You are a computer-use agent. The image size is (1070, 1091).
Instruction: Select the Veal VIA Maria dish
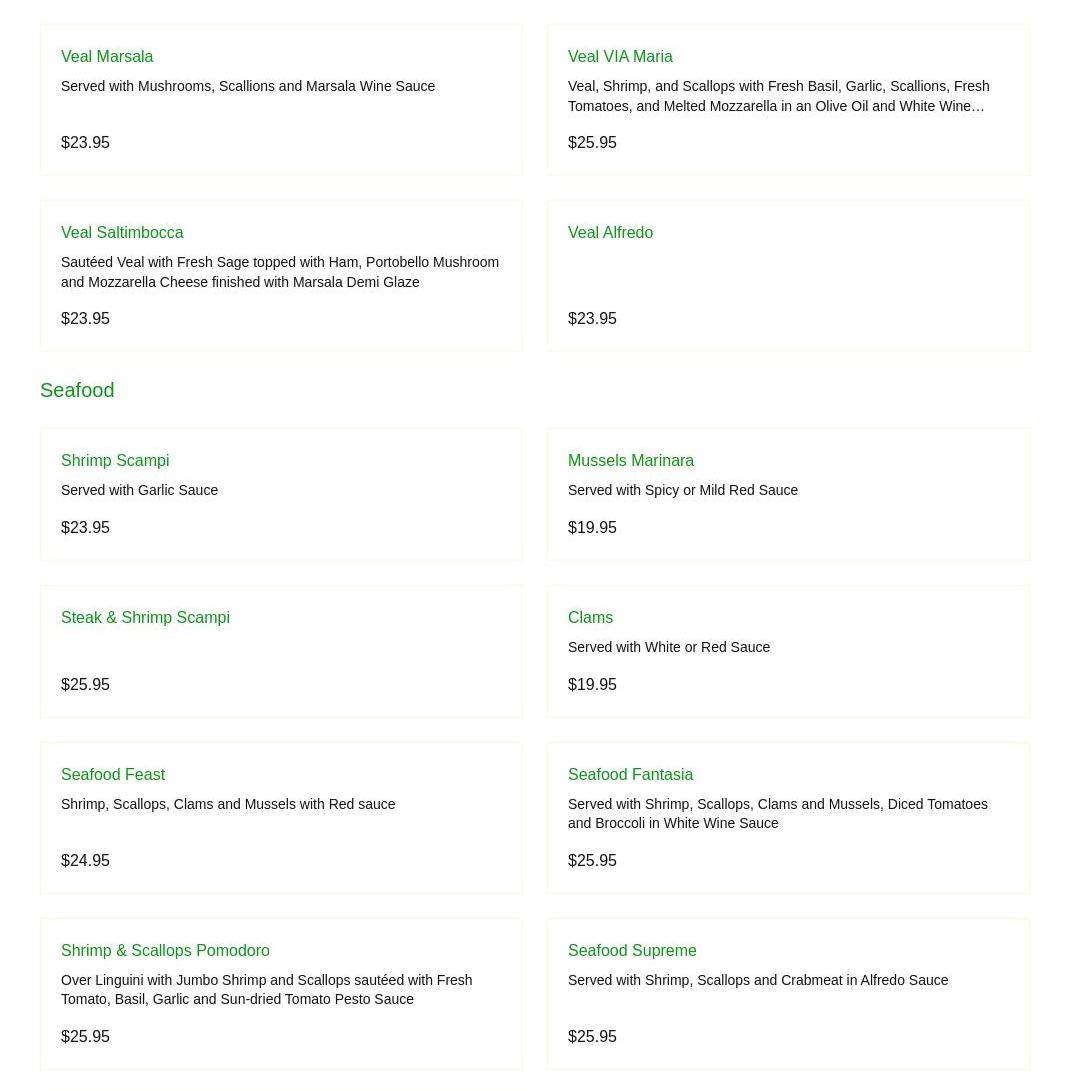(x=620, y=57)
